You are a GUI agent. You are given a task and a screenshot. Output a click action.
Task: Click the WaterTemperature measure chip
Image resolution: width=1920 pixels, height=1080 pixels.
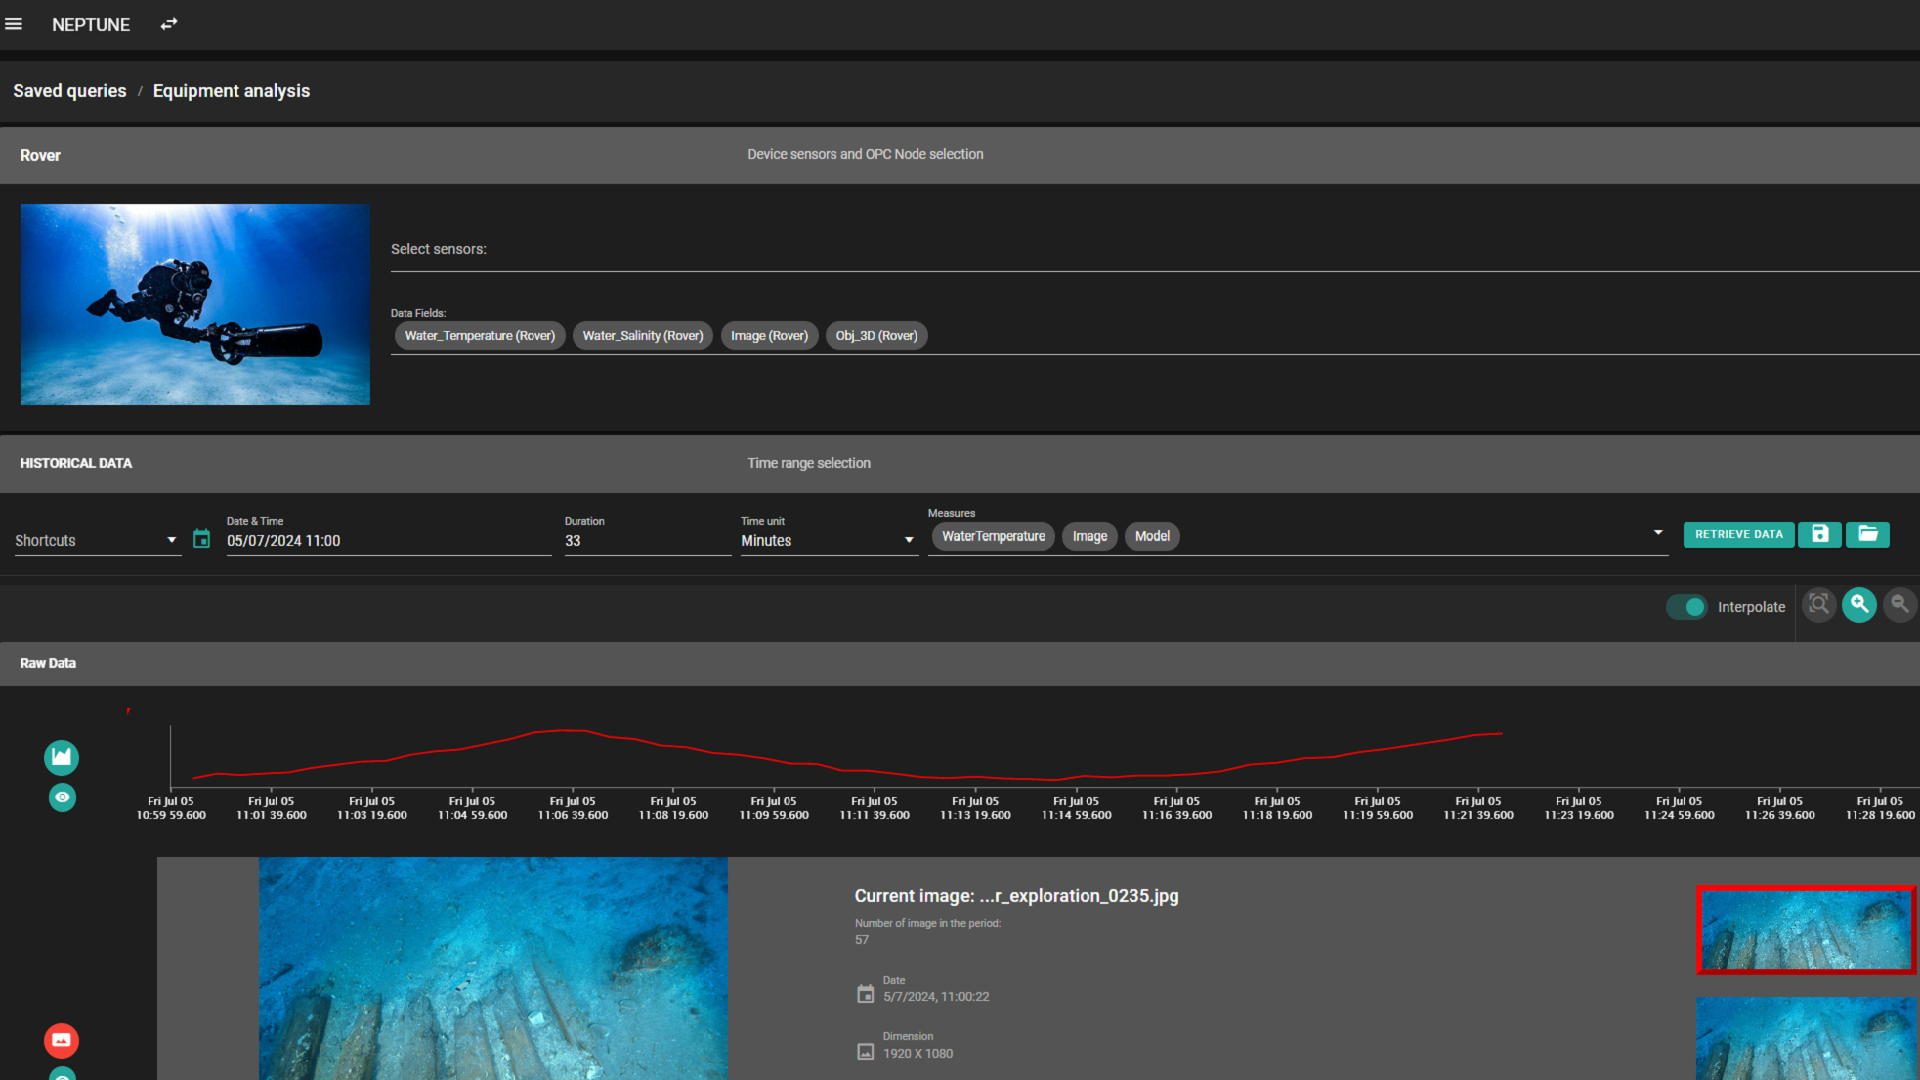tap(993, 536)
